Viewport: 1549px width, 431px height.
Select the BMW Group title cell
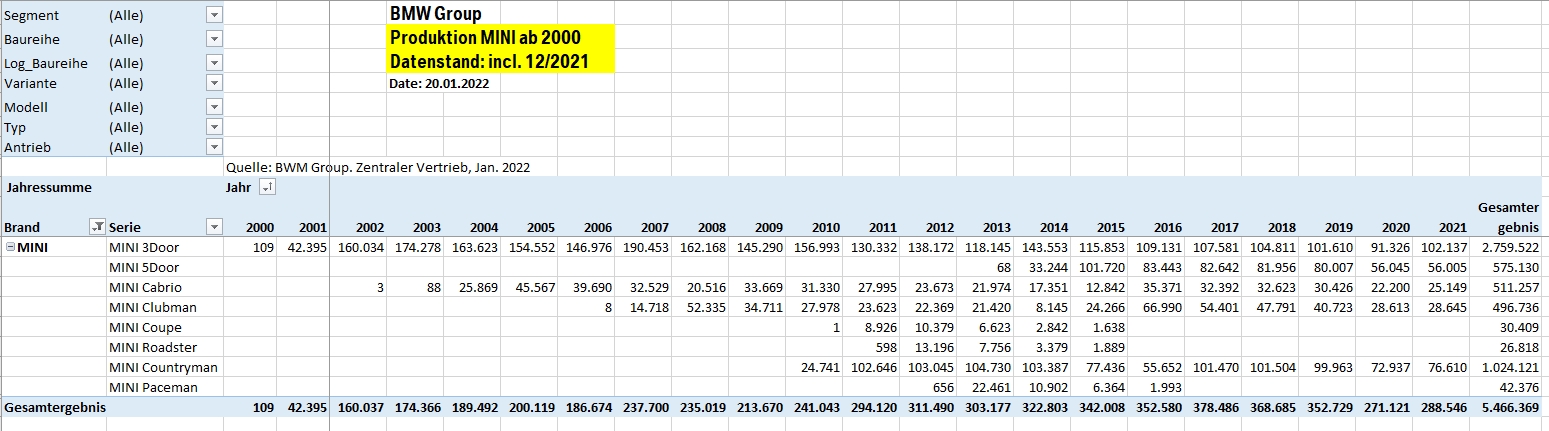pyautogui.click(x=435, y=14)
